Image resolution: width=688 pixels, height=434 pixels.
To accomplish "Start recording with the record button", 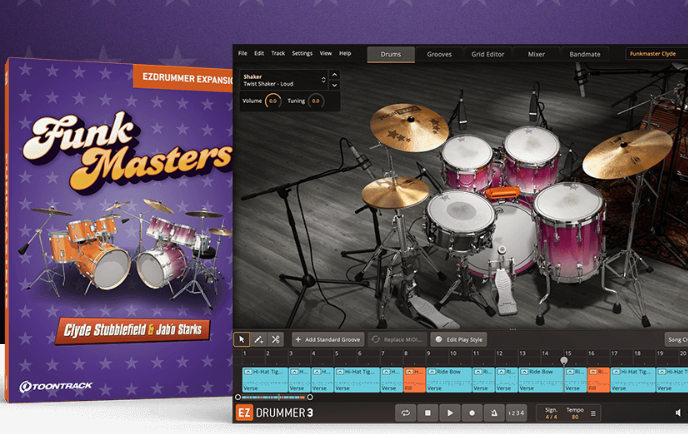I will [x=472, y=413].
